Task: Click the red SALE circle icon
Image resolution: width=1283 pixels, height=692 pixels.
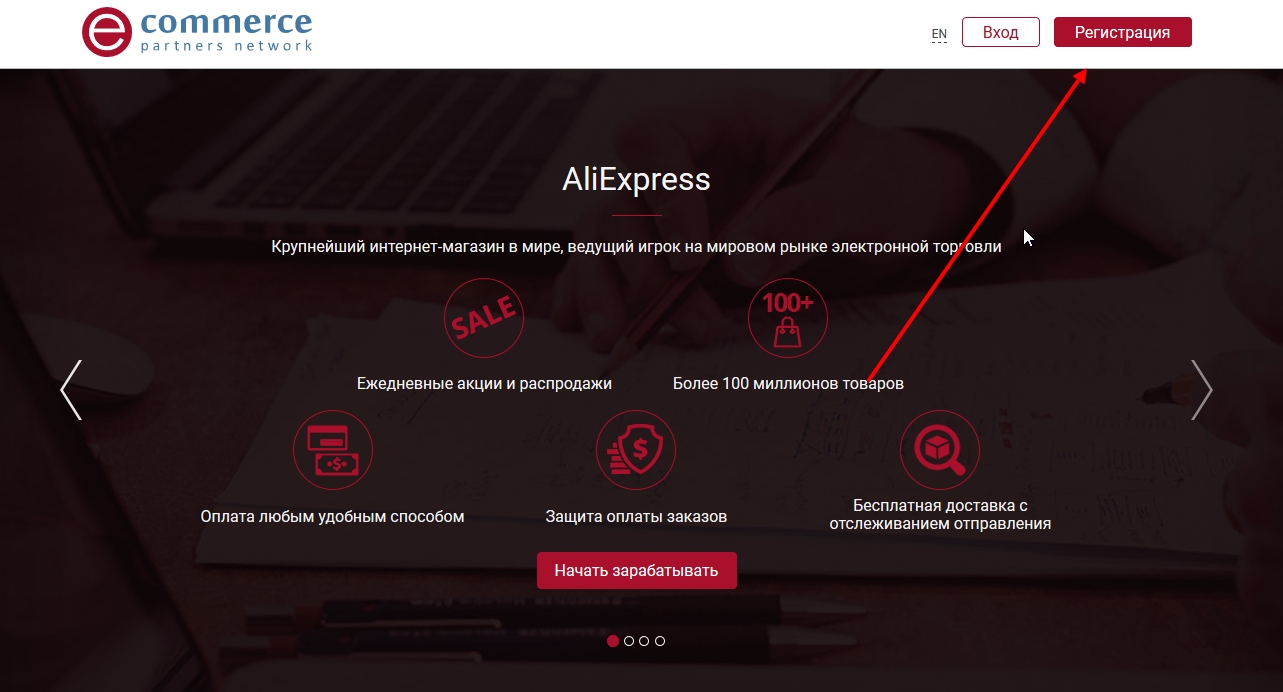Action: [x=484, y=318]
